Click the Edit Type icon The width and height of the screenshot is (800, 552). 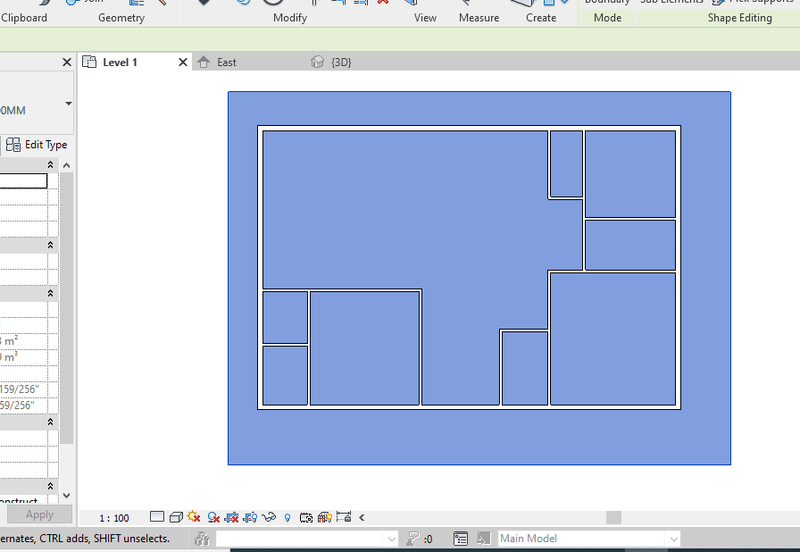[13, 145]
